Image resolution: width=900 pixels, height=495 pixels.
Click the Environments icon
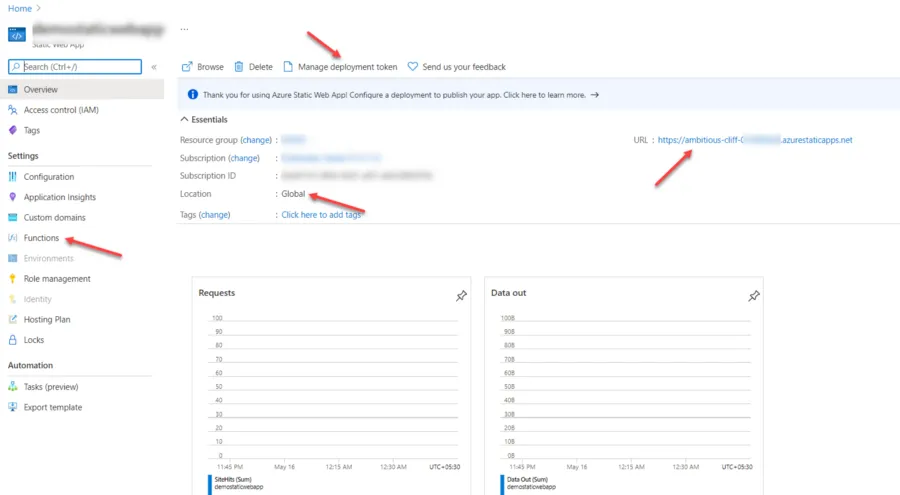tap(13, 258)
